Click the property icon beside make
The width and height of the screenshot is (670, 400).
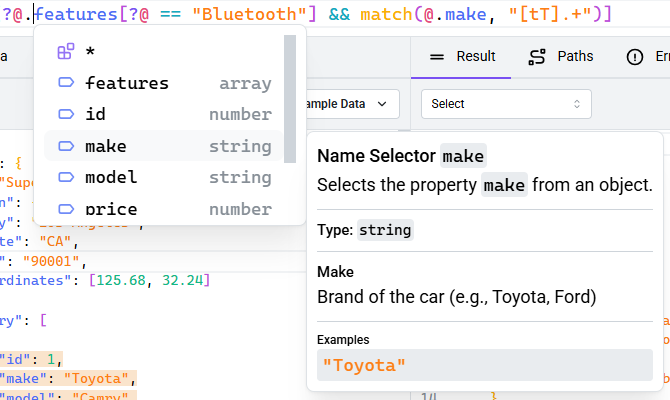click(66, 146)
